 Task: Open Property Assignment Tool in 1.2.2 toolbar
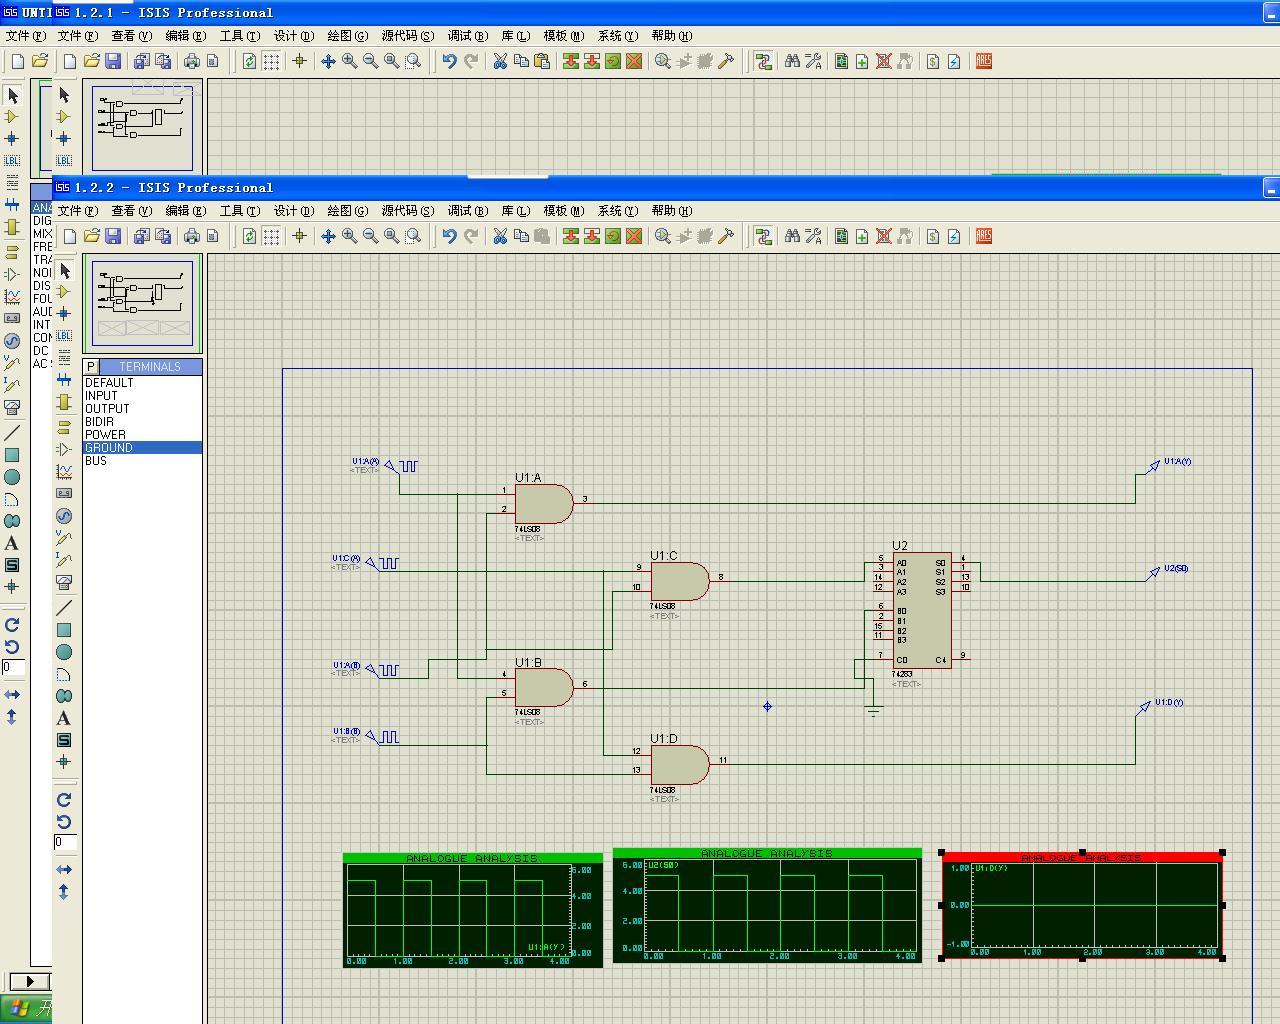click(813, 236)
